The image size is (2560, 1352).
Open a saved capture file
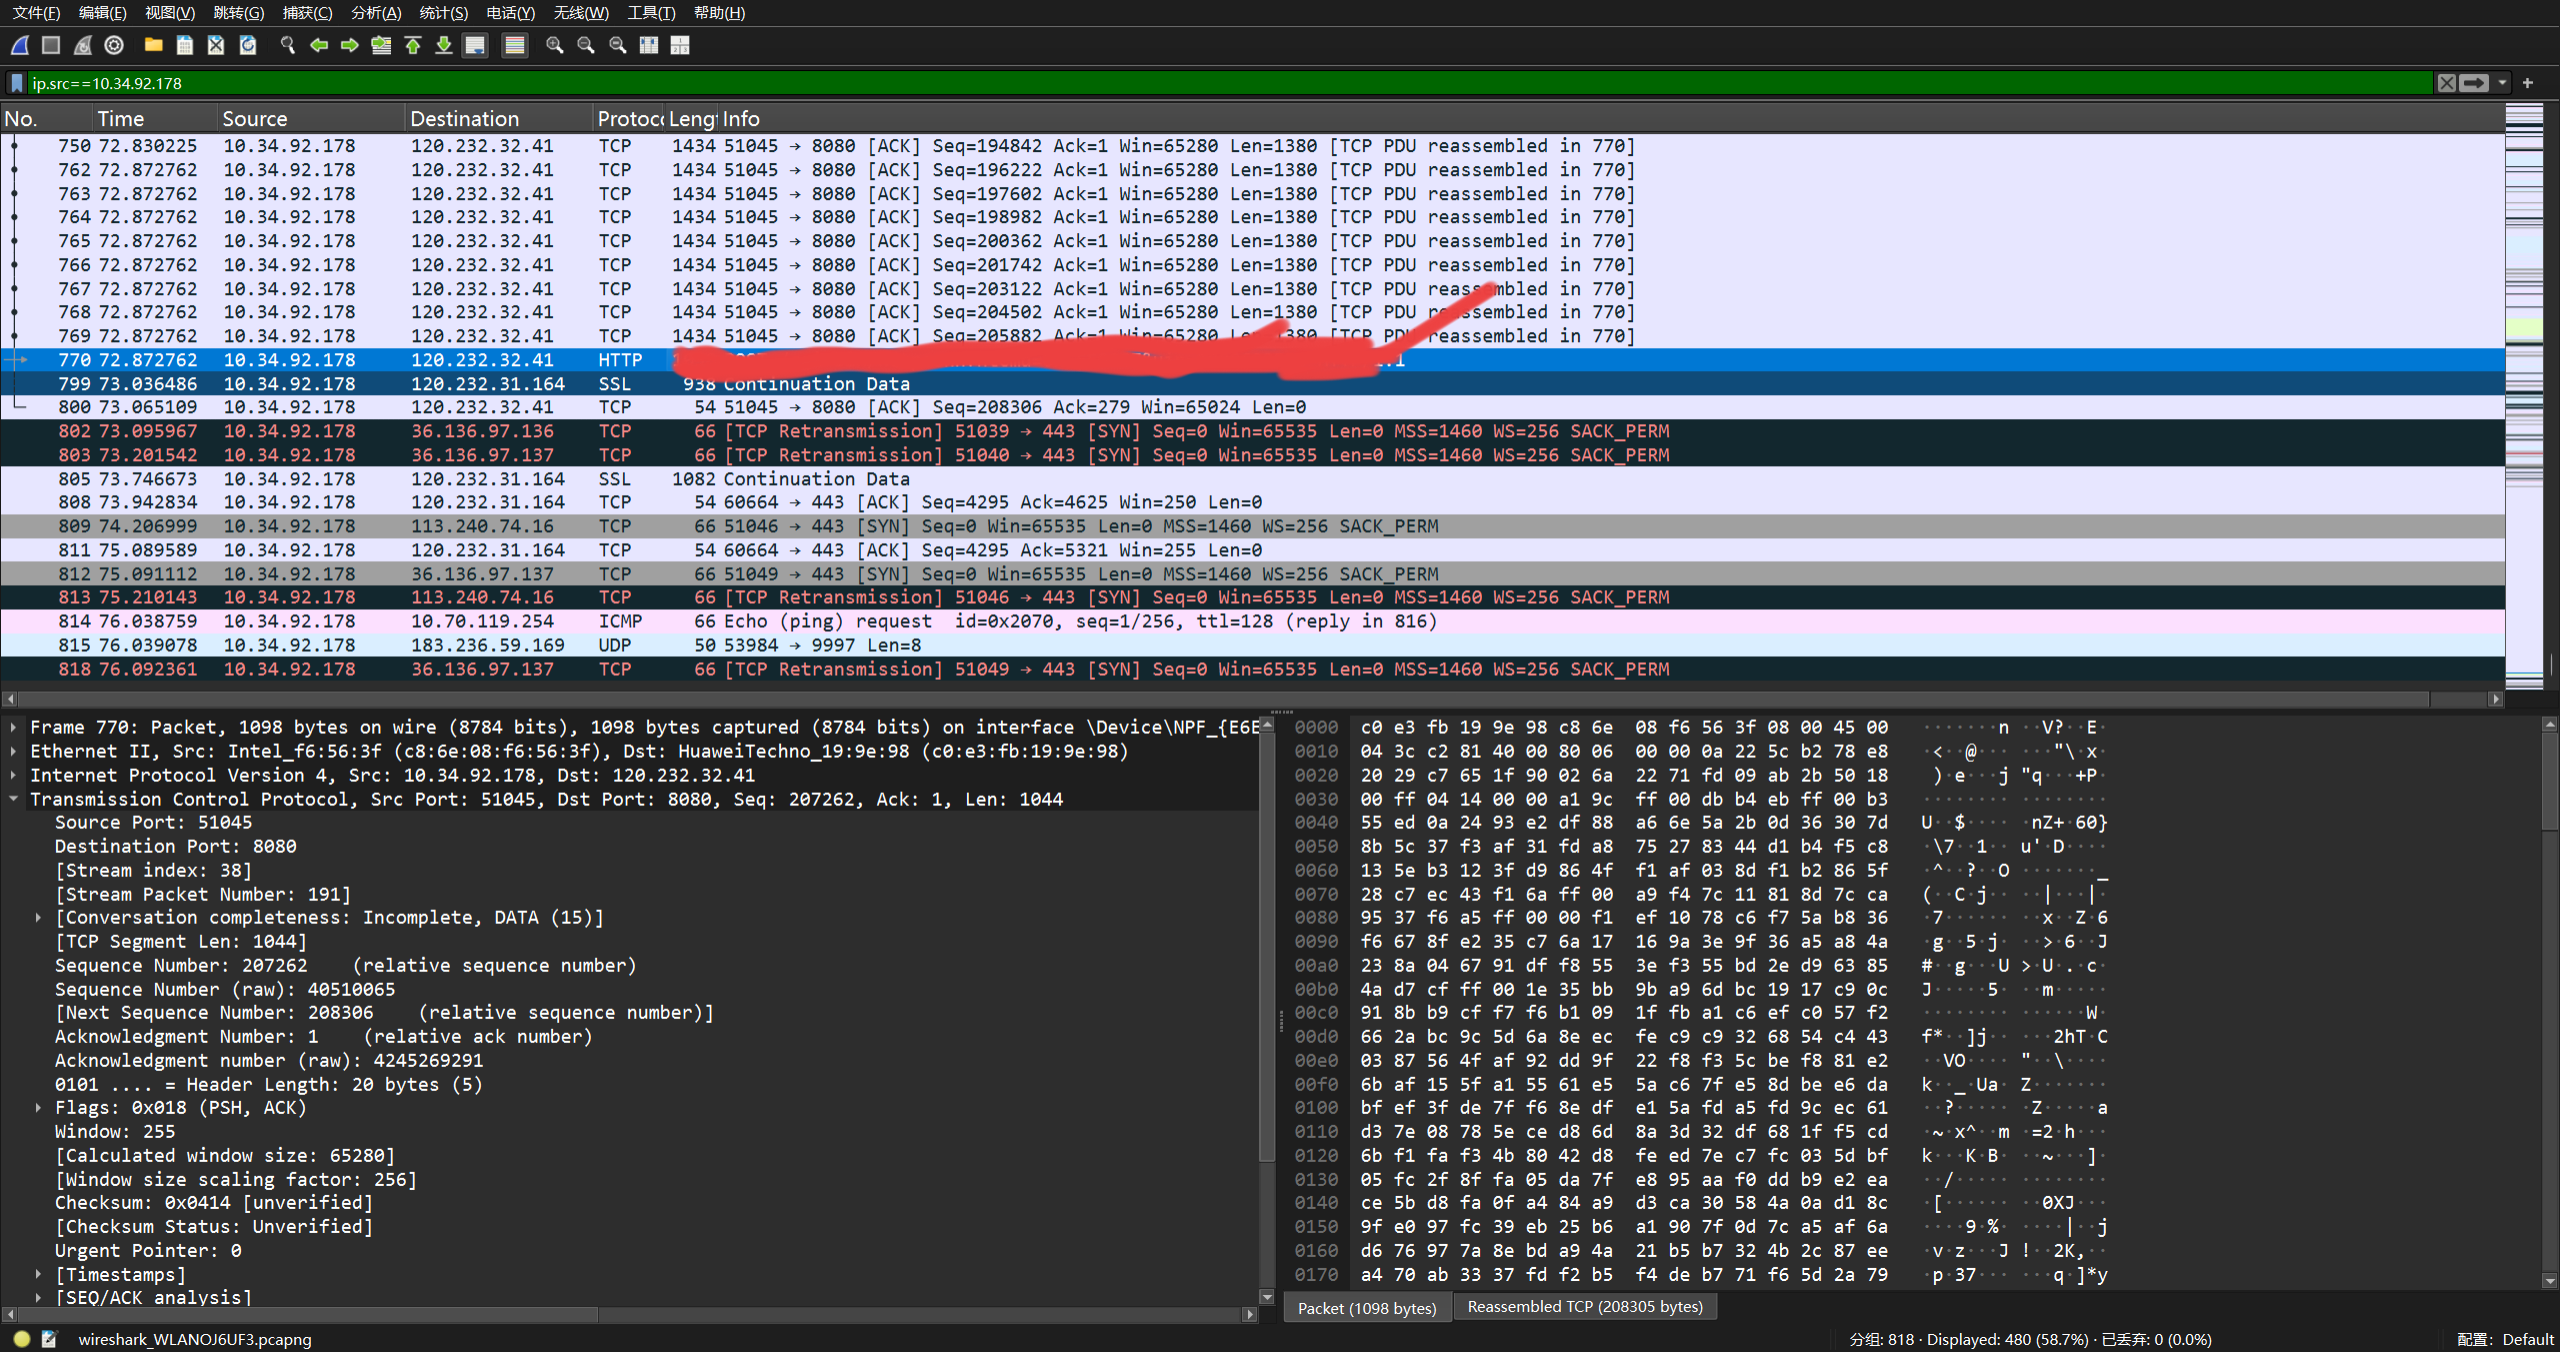(x=152, y=45)
